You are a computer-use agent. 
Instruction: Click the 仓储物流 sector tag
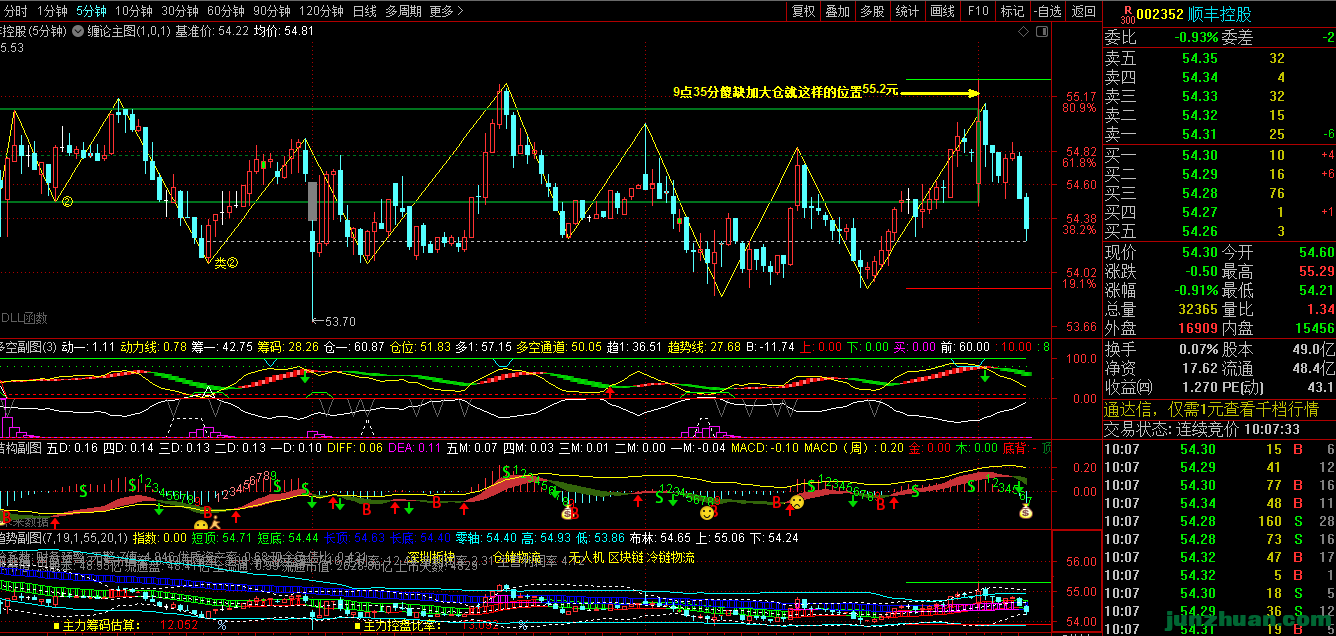tap(517, 557)
